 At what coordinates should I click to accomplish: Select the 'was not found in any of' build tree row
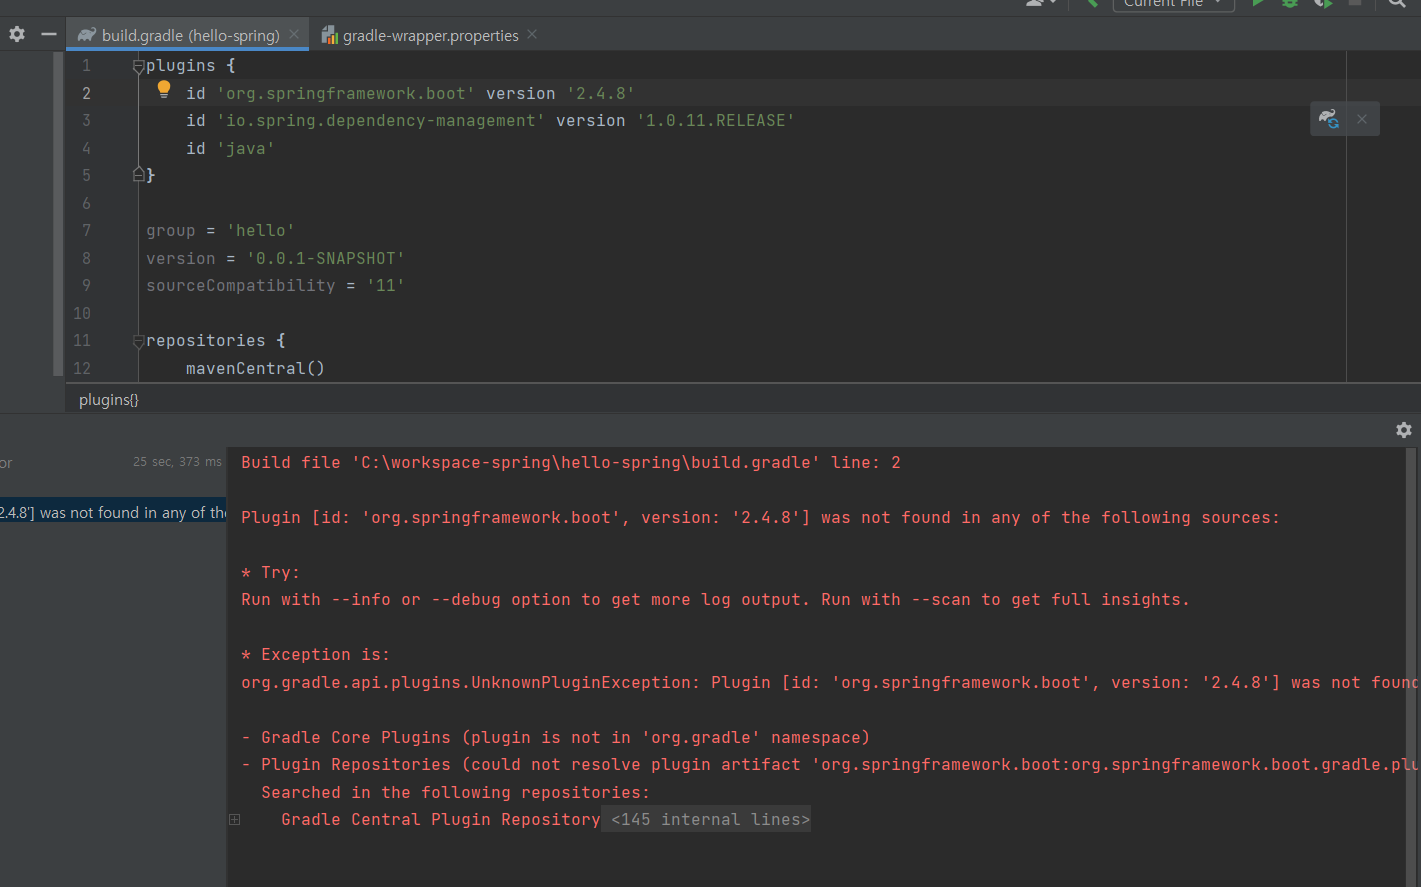point(113,512)
